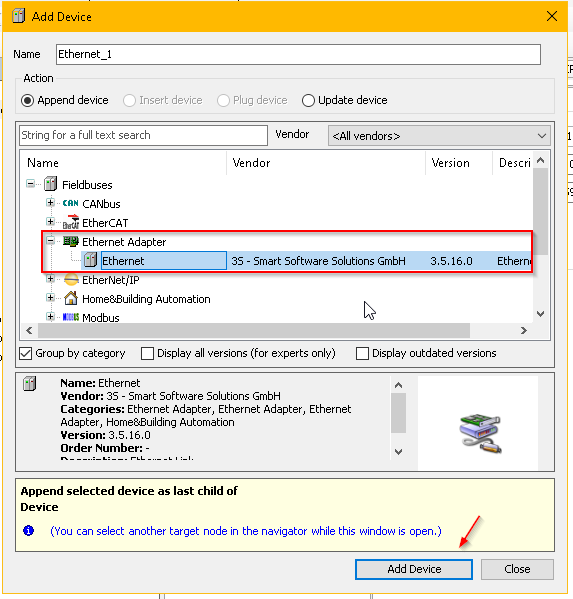Click the CANbus icon
Viewport: 573px width, 599px height.
click(71, 203)
